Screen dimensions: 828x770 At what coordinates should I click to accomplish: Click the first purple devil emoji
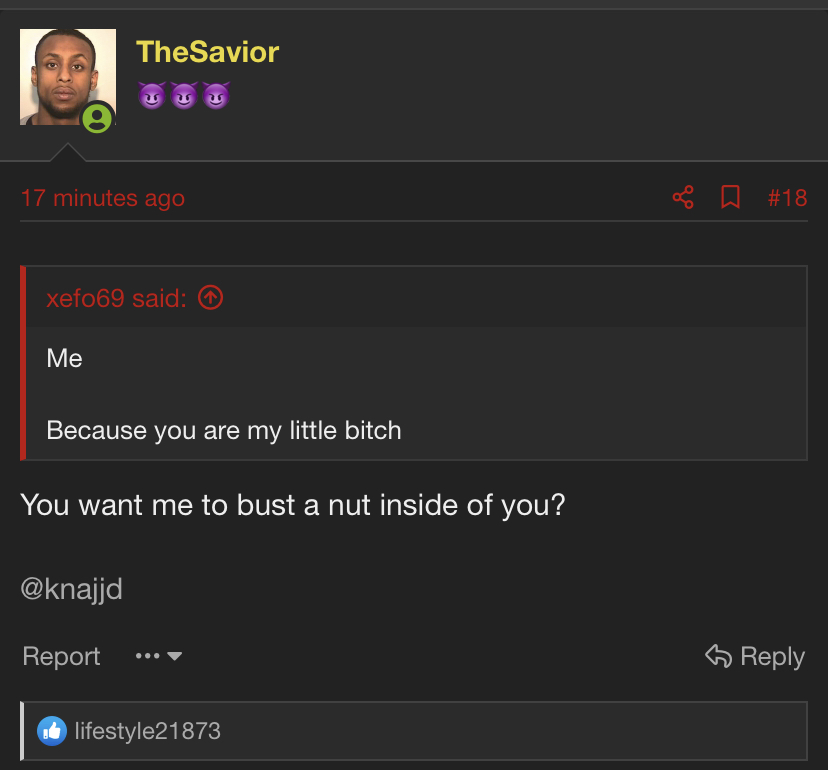pos(152,96)
